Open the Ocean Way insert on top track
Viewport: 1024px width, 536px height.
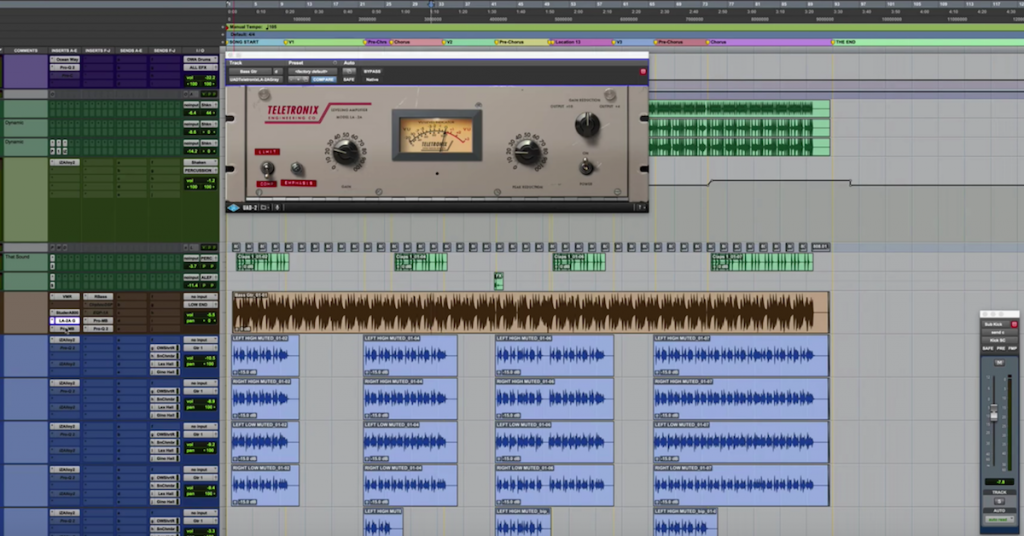coord(65,59)
